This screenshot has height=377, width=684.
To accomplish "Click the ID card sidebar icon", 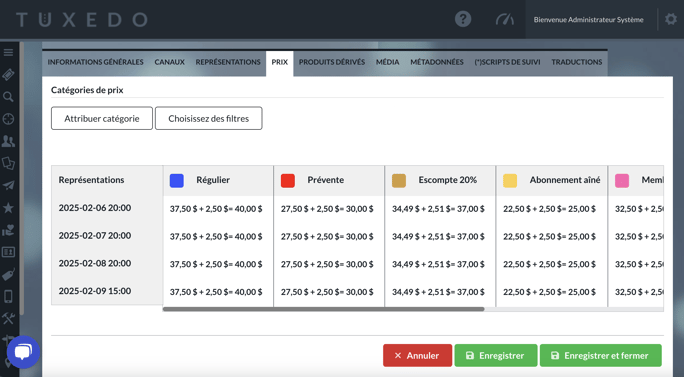I will point(8,252).
